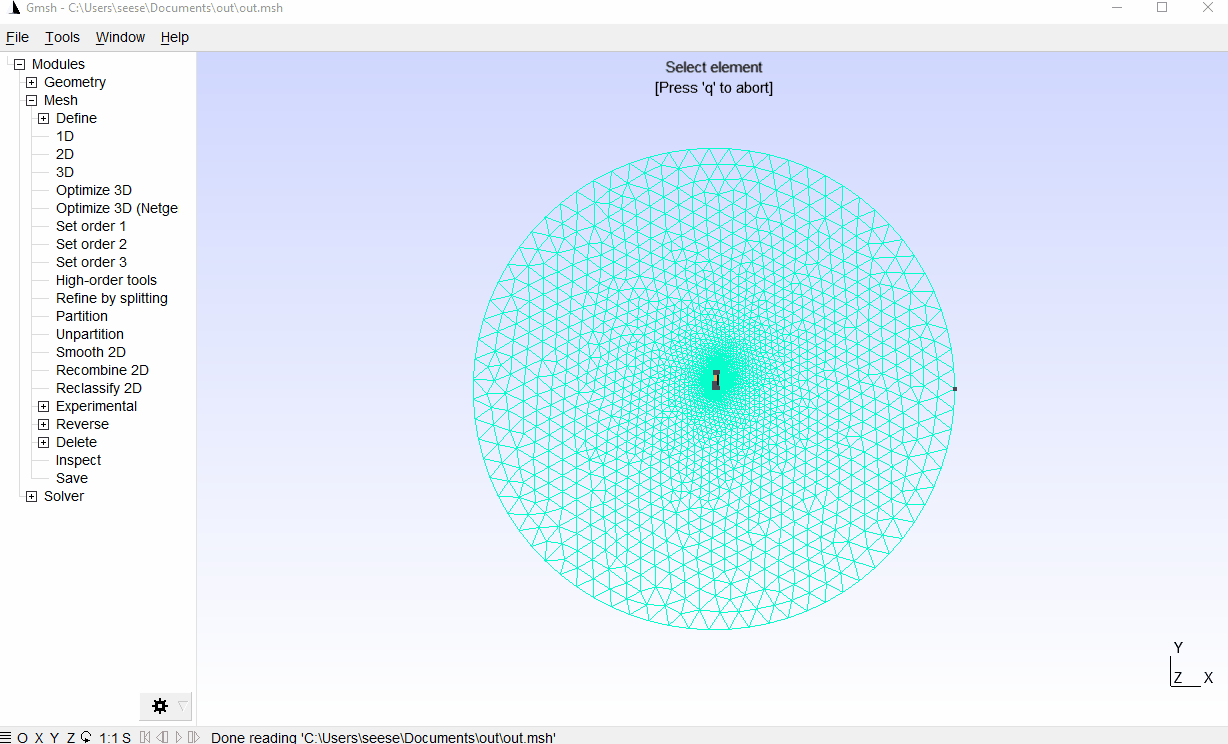Set view along X axis in status bar

coord(39,738)
